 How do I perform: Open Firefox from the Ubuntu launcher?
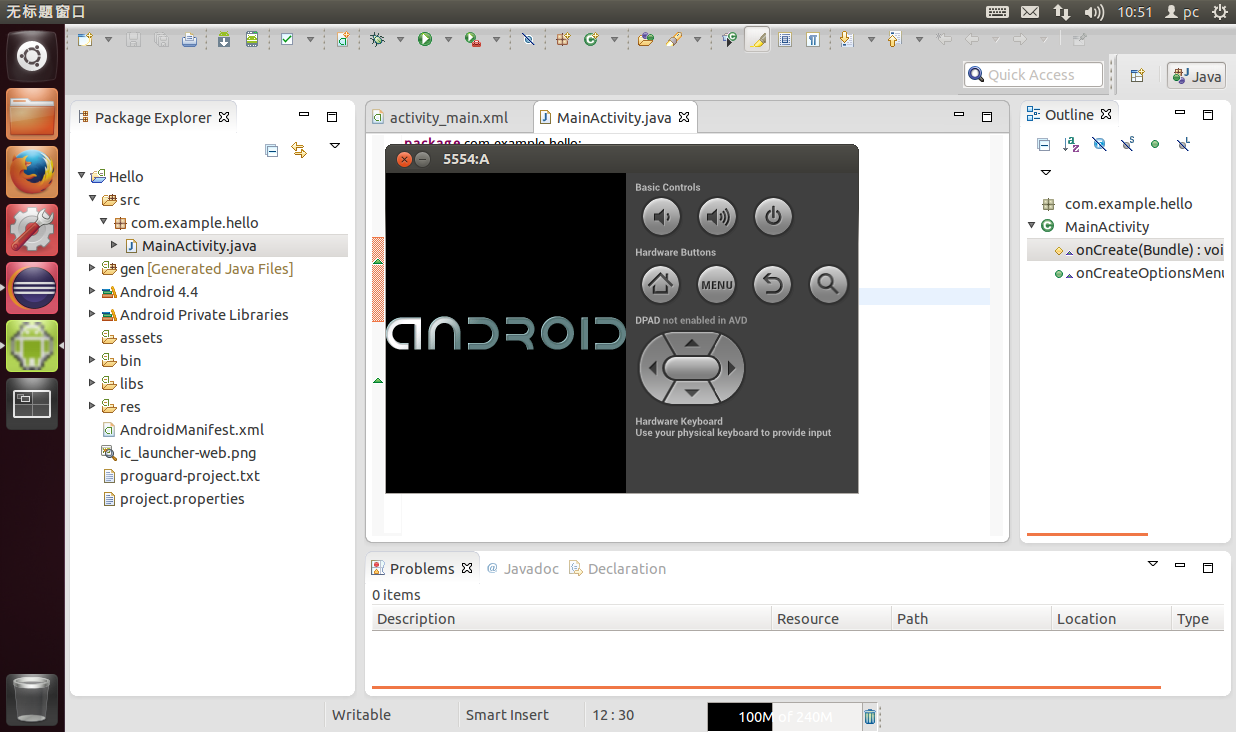pos(32,172)
